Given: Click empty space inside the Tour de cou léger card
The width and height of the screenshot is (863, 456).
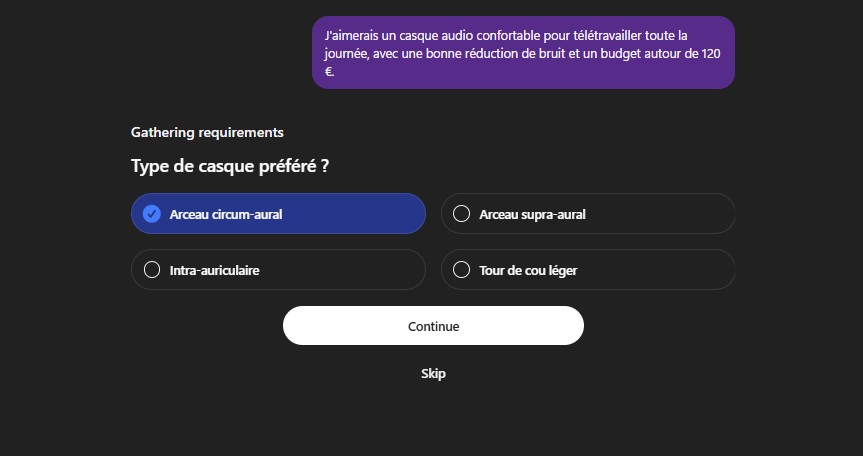Looking at the screenshot, I should click(660, 270).
